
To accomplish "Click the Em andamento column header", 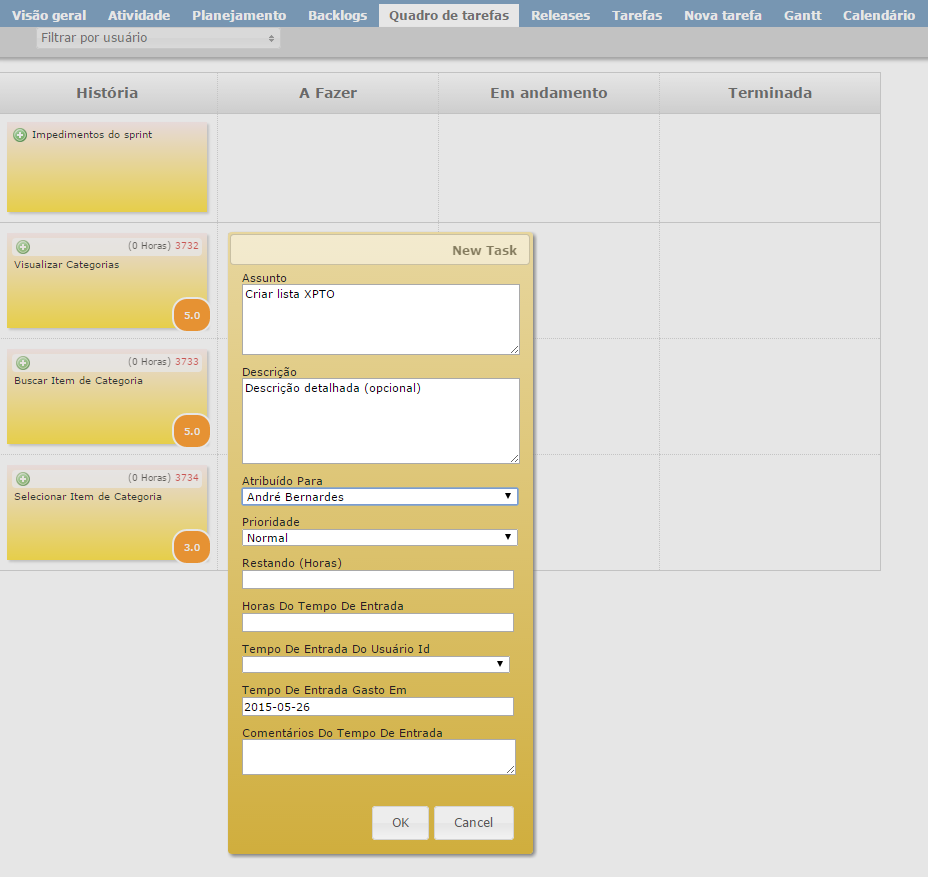I will coord(549,93).
